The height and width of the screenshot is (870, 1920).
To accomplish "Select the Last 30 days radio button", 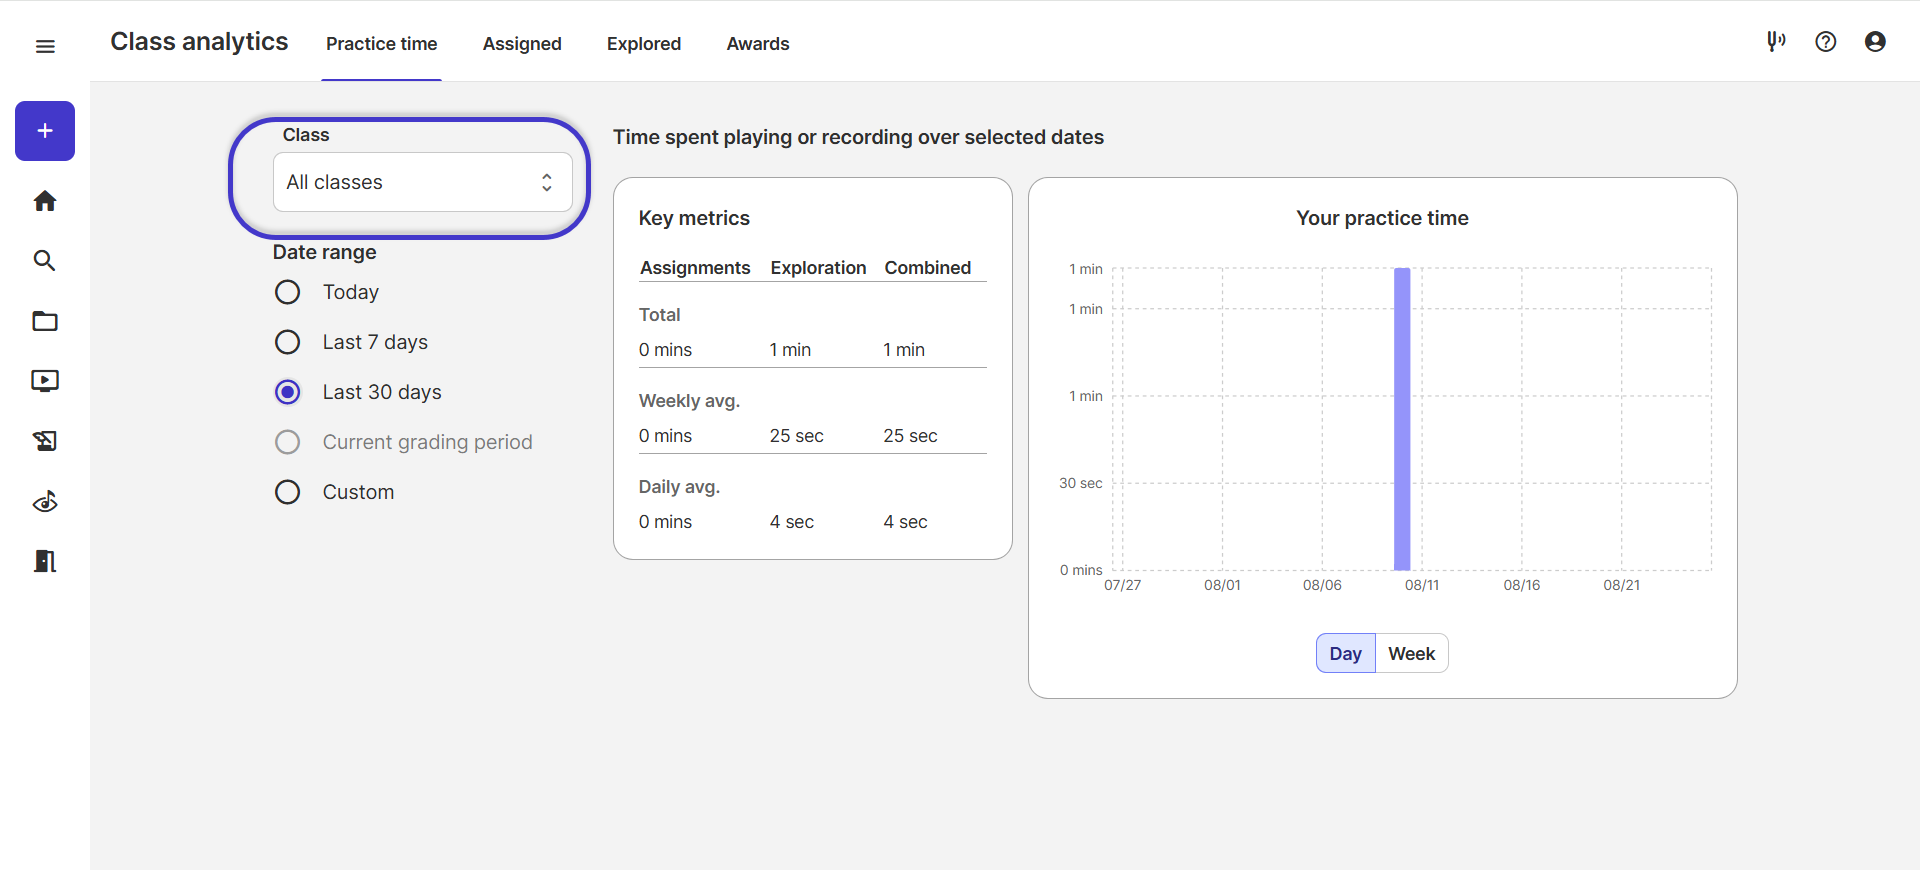I will coord(288,392).
